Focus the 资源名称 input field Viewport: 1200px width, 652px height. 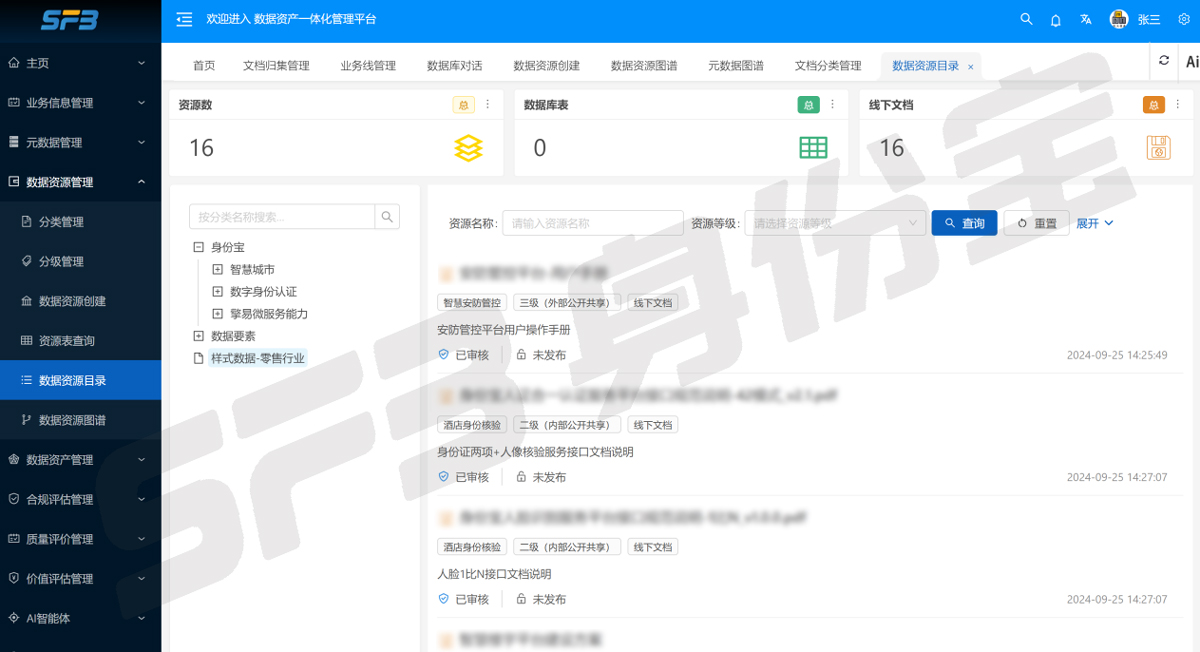pyautogui.click(x=593, y=223)
